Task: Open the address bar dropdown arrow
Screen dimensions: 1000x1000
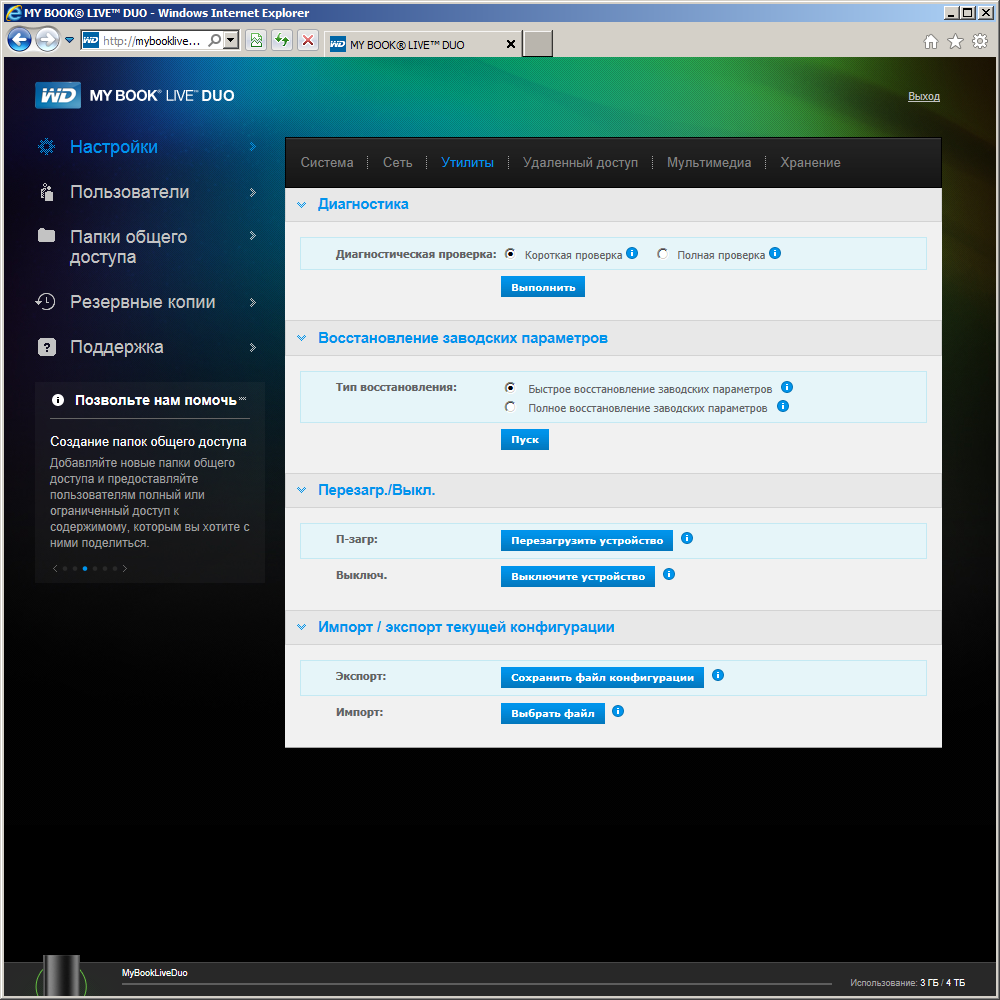Action: pyautogui.click(x=232, y=40)
